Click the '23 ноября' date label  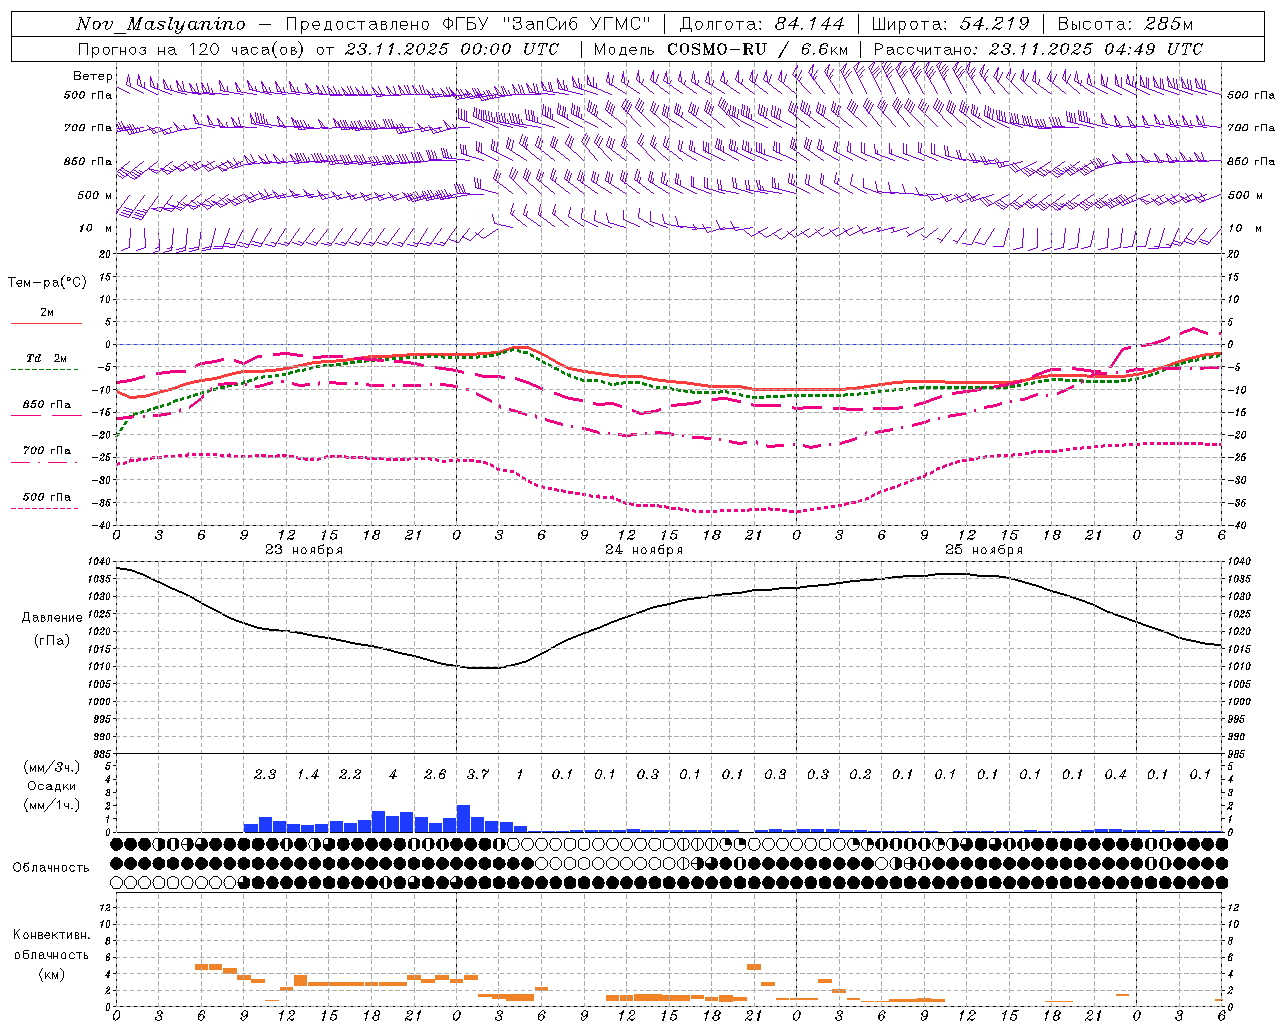coord(304,549)
